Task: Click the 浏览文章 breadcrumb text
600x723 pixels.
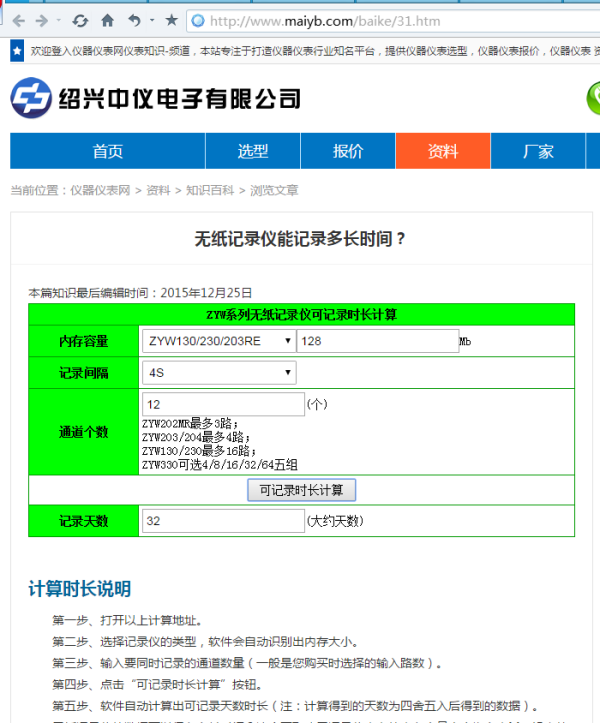Action: (274, 190)
